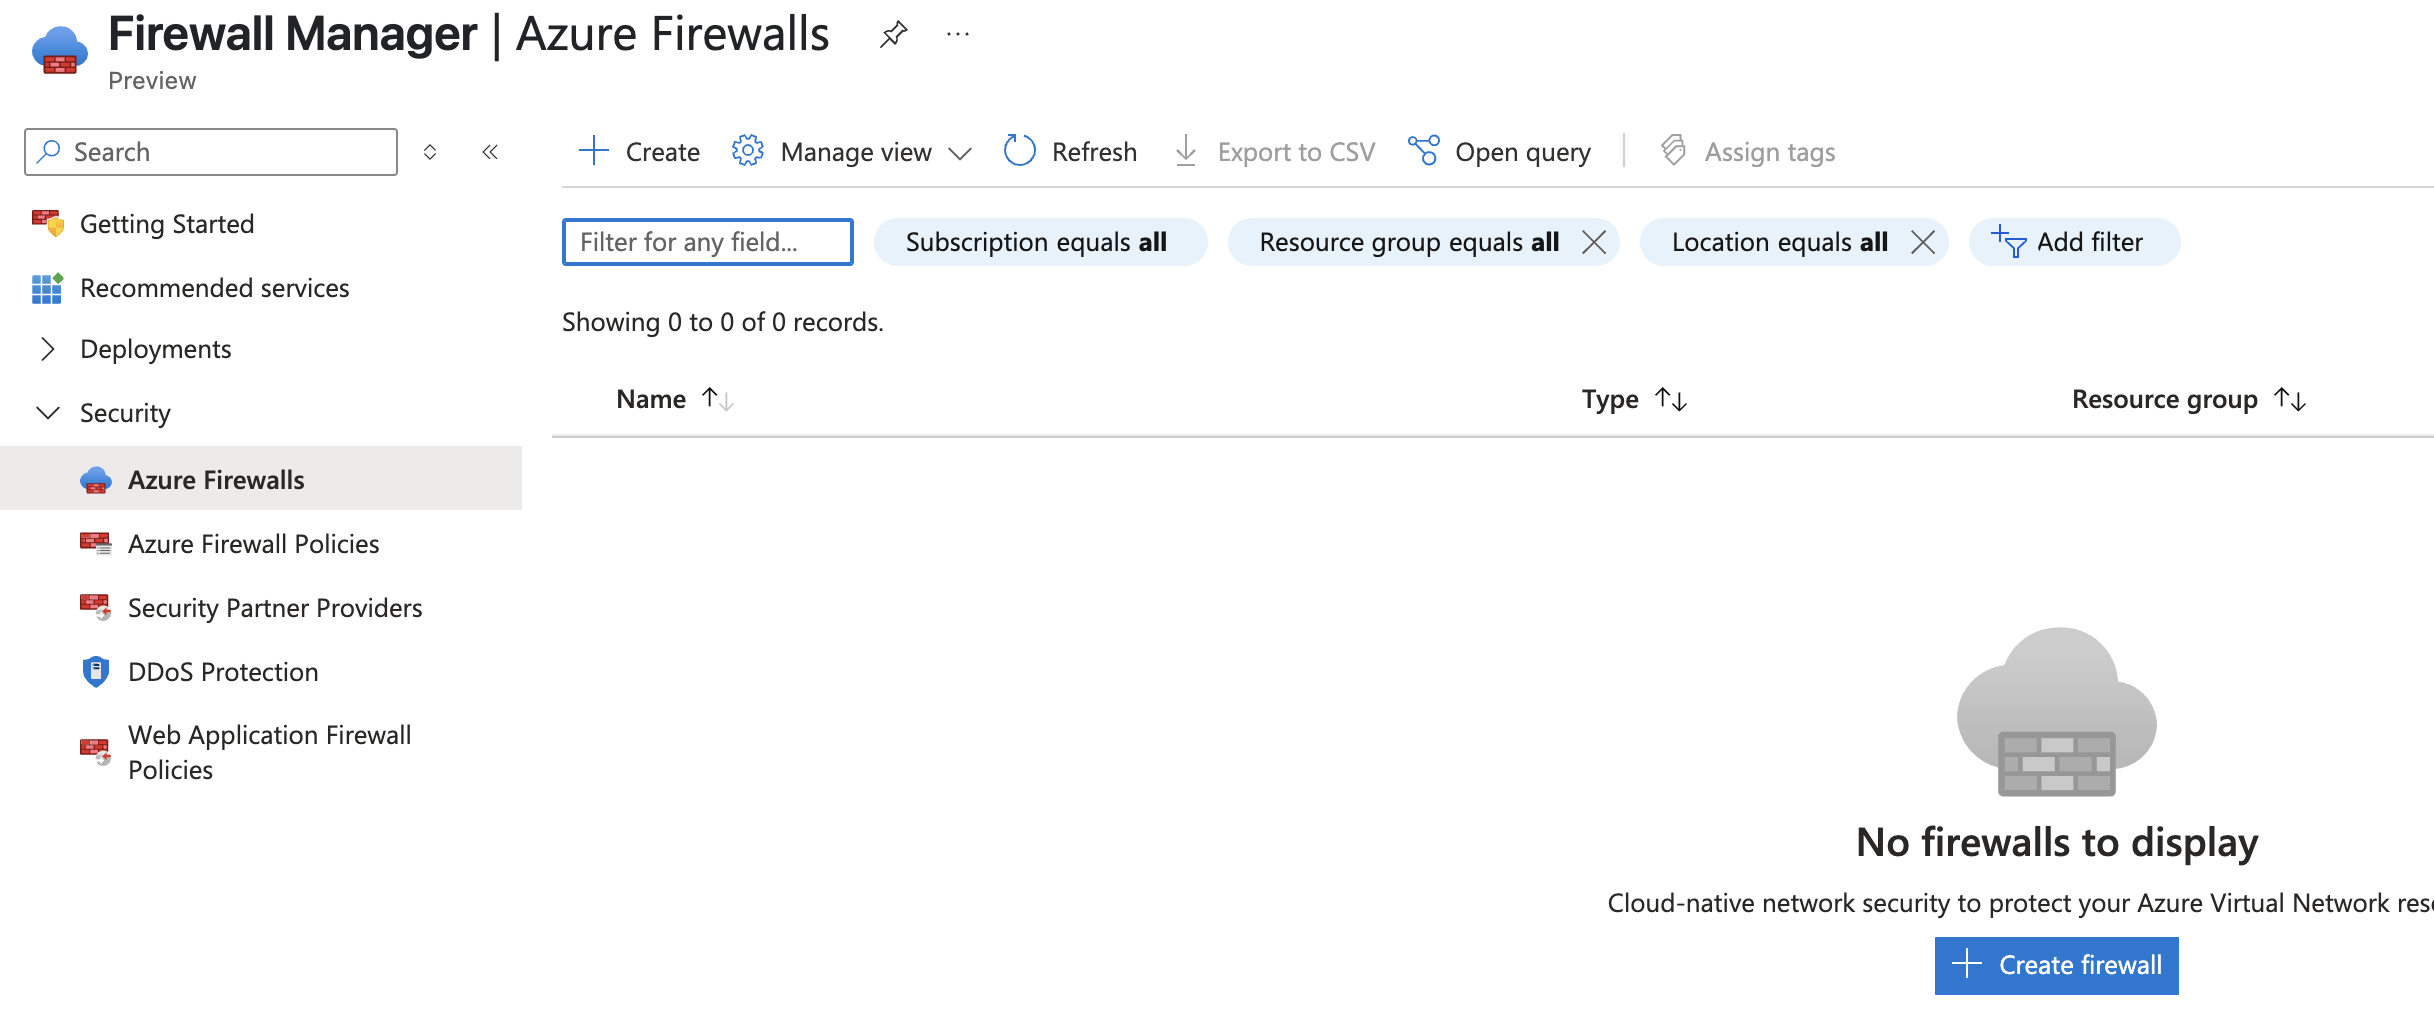Screen dimensions: 2434x1030
Task: Sort by Type column arrows
Action: click(x=1671, y=399)
